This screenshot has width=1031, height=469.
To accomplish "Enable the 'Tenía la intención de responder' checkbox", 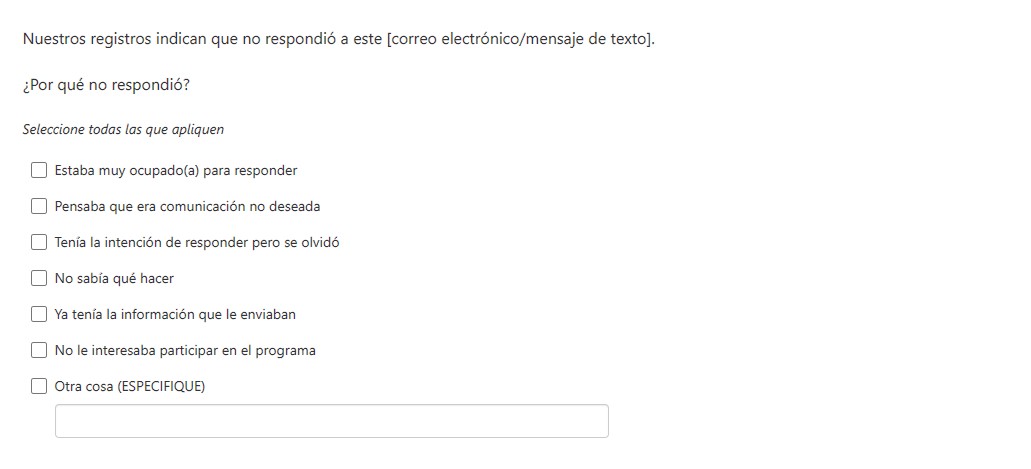I will click(39, 243).
